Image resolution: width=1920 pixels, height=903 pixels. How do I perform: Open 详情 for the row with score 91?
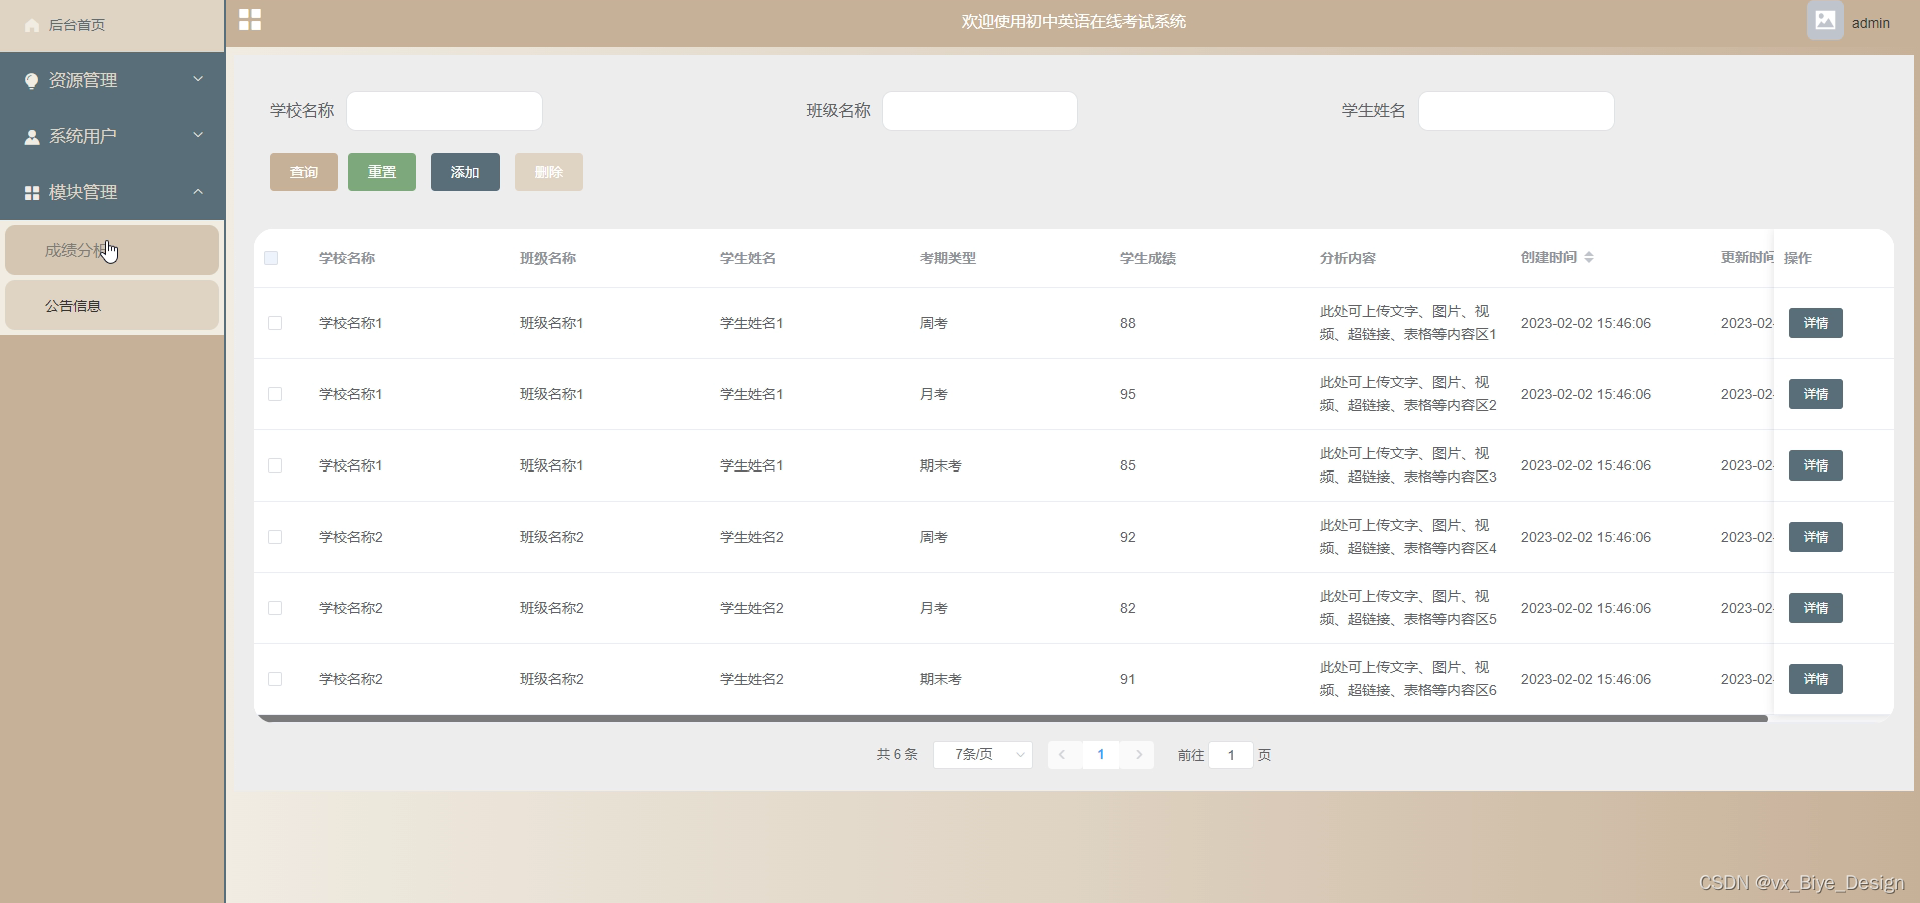(x=1816, y=679)
